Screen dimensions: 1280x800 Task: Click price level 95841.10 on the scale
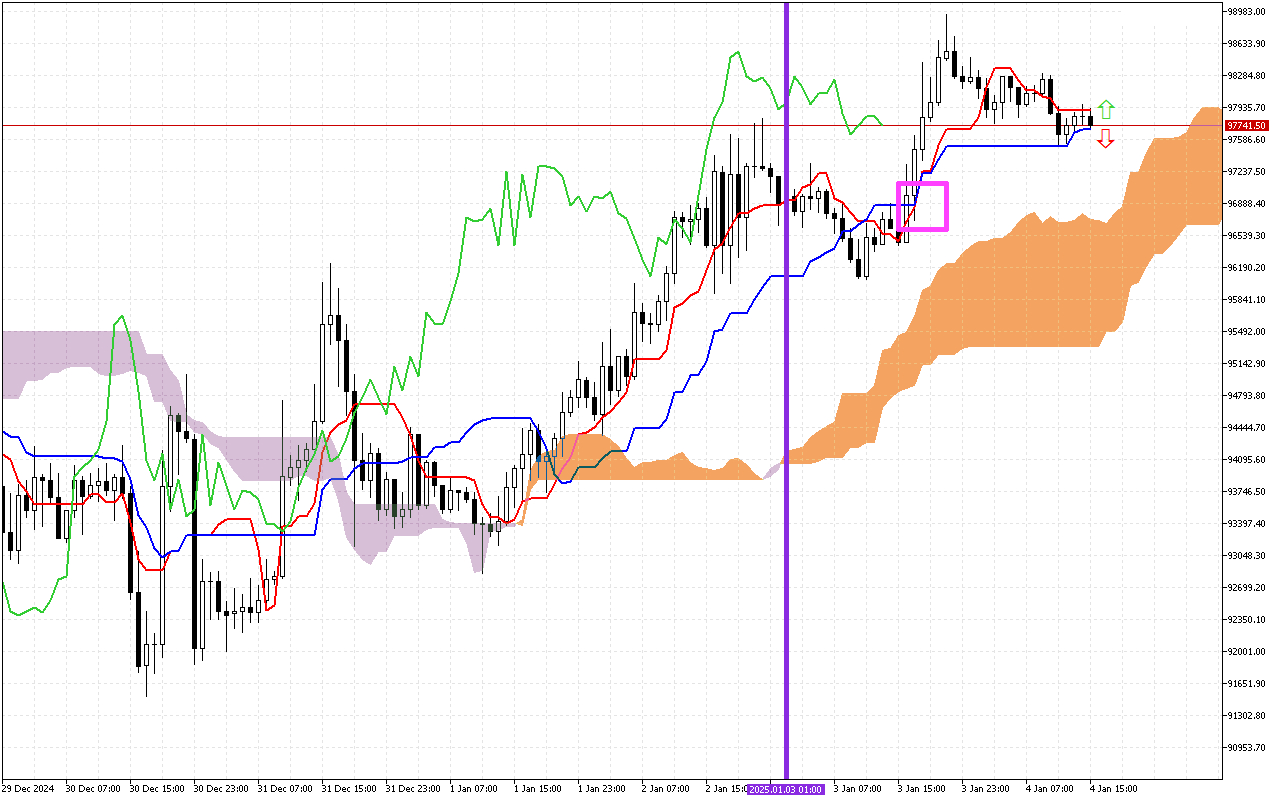click(x=1246, y=300)
